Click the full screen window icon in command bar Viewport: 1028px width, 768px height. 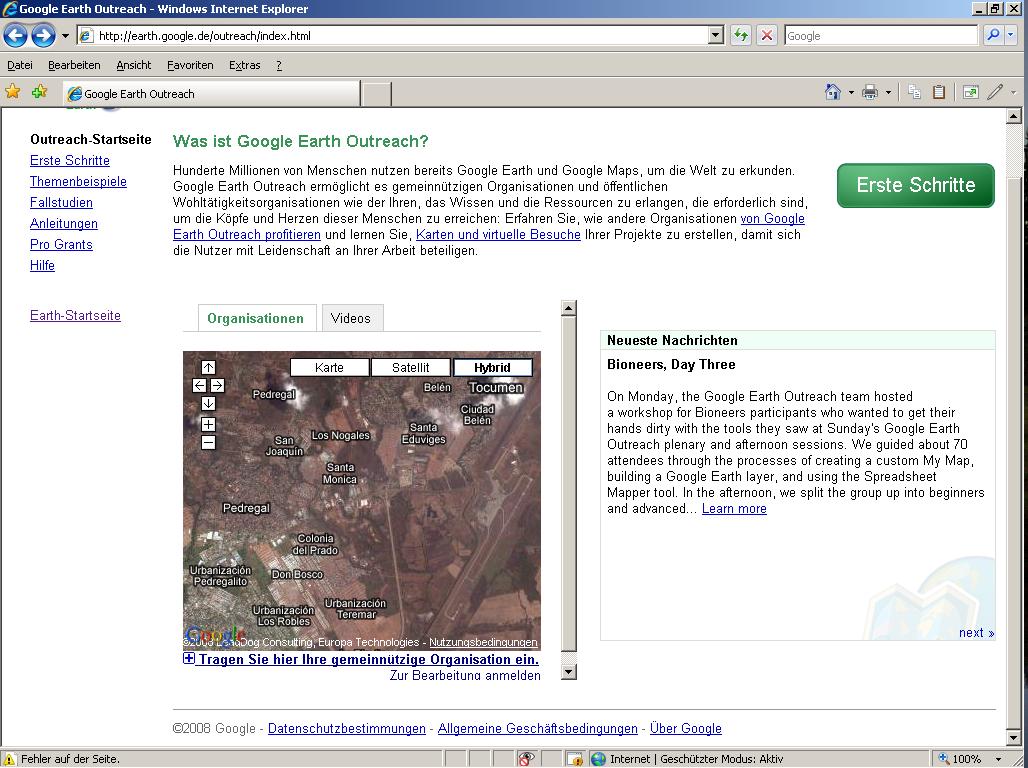pyautogui.click(x=970, y=92)
